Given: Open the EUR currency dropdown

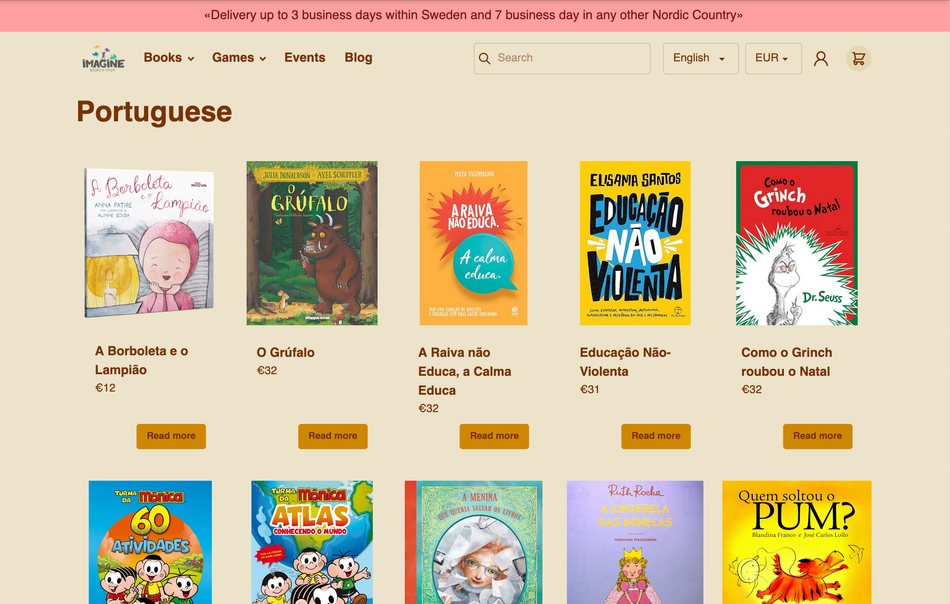Looking at the screenshot, I should [x=773, y=58].
